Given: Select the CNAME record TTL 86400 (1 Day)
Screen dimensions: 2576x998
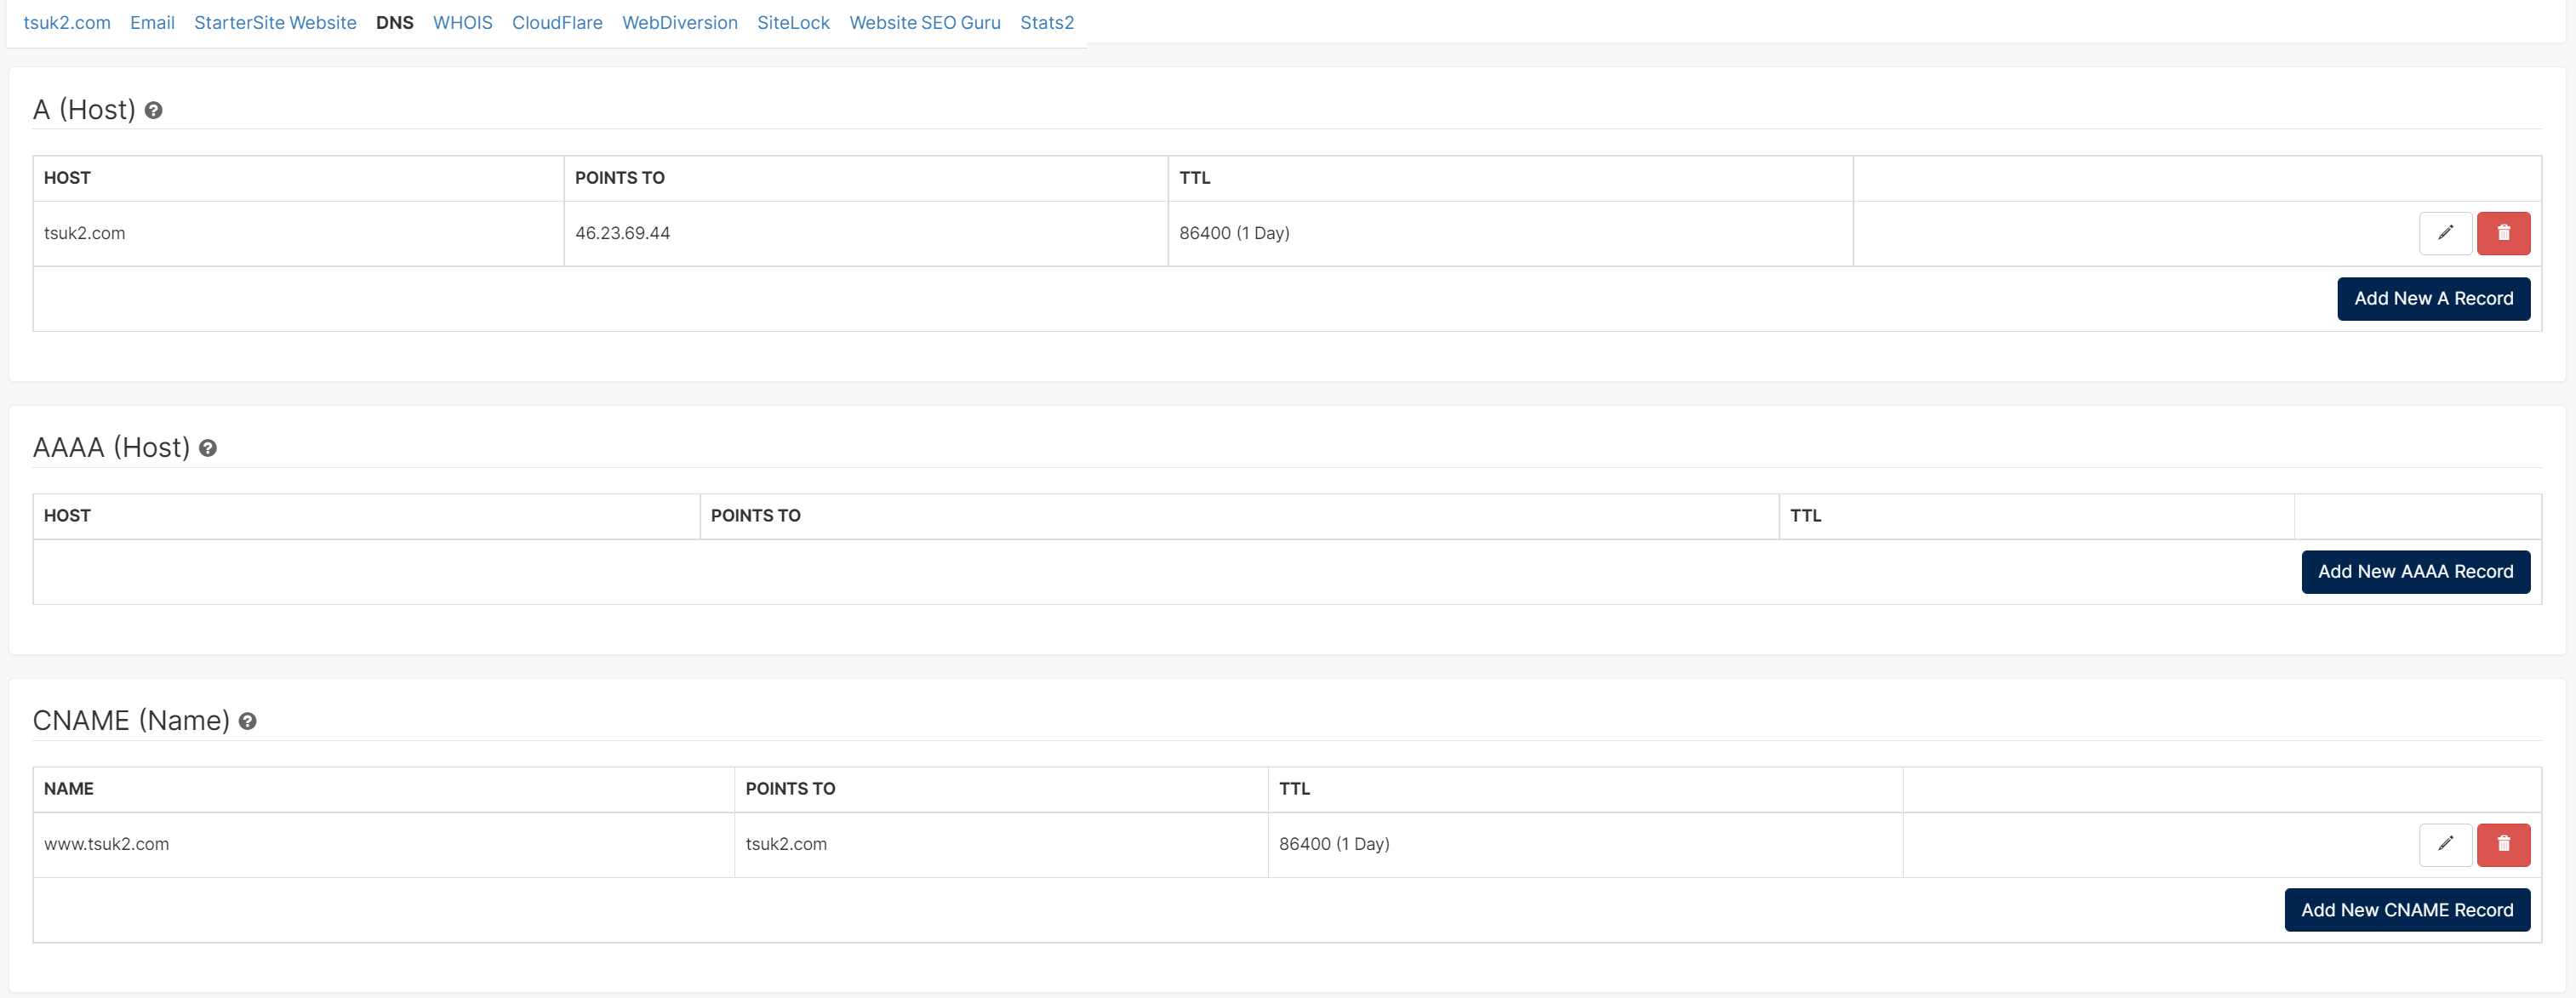Looking at the screenshot, I should coord(1585,844).
